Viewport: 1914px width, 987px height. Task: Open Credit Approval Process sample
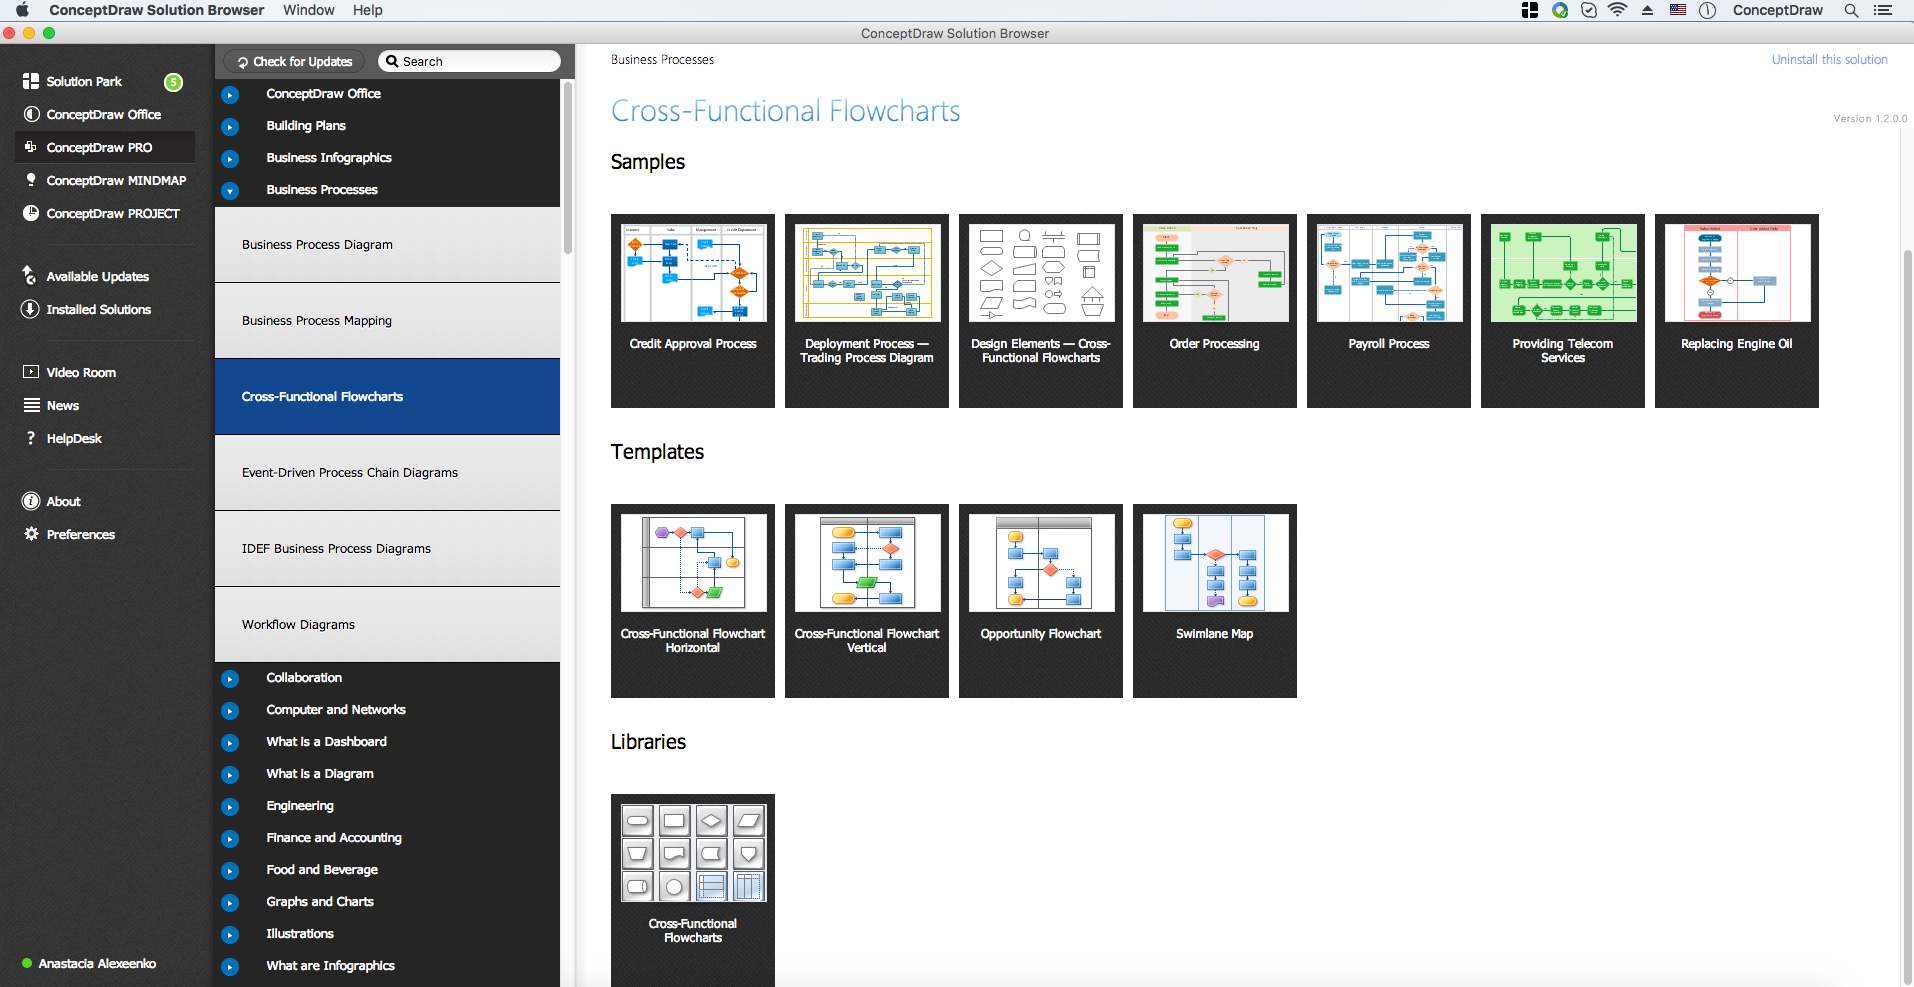point(693,311)
